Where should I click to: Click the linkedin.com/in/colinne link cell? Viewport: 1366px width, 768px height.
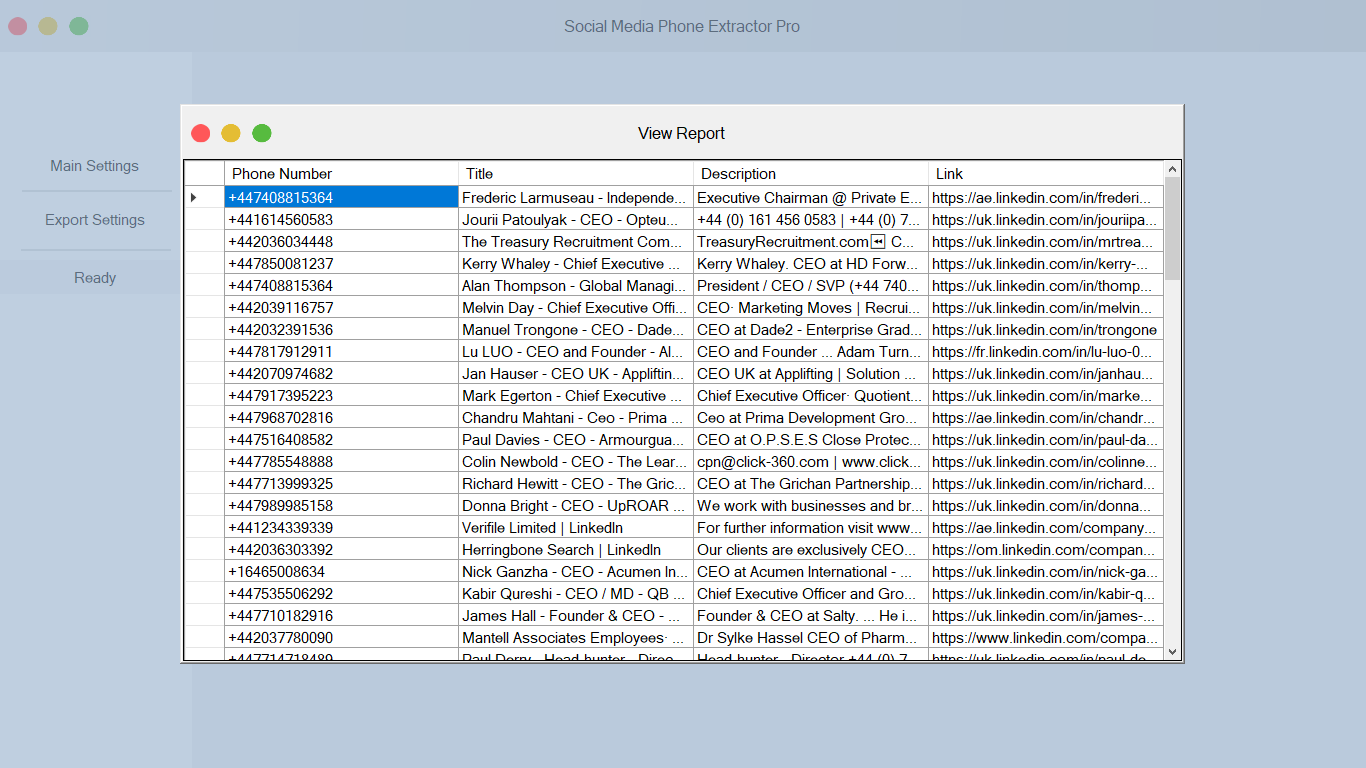(1046, 462)
